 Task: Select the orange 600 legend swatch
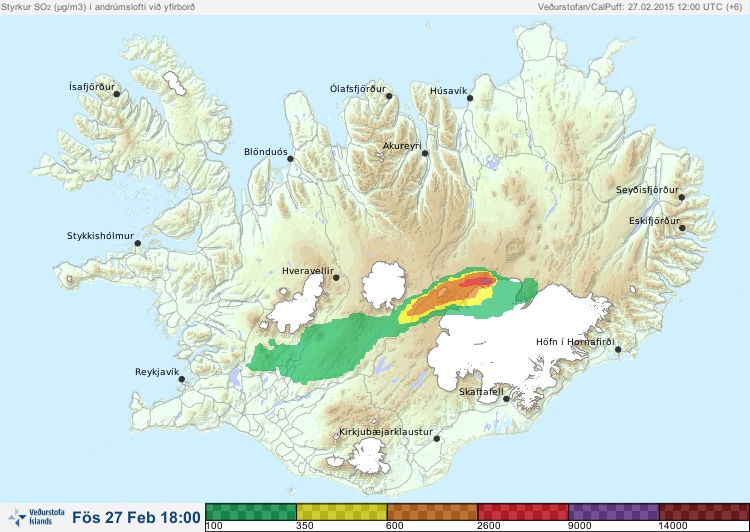click(432, 512)
